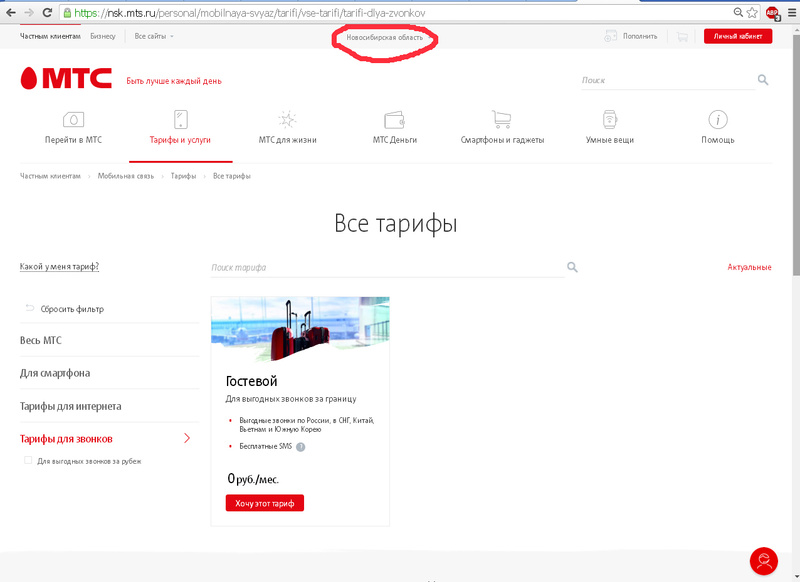Viewport: 800px width, 582px height.
Task: Click the 'Умные вещи' smartwatch icon
Action: coord(609,120)
